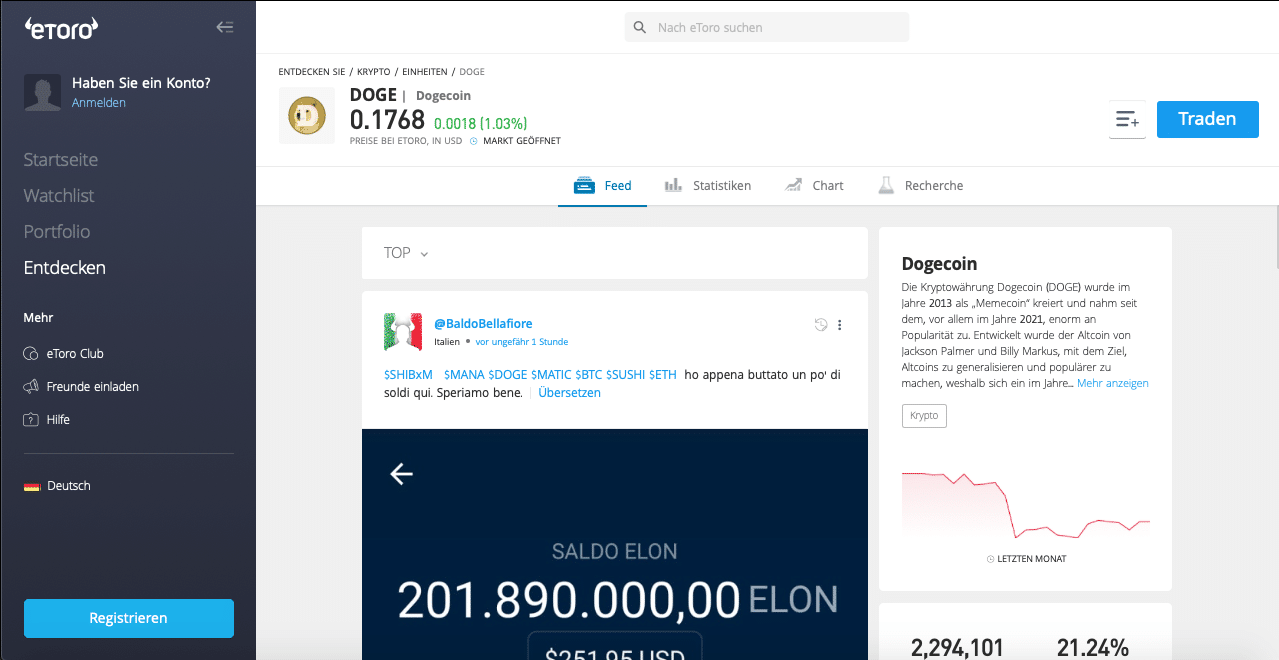Open the @BaldoBellafiore username link
This screenshot has width=1279, height=660.
[x=483, y=324]
